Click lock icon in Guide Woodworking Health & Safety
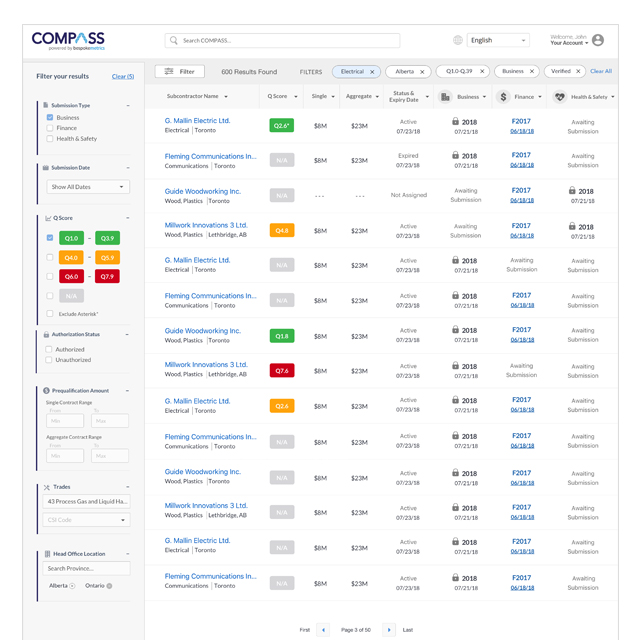This screenshot has width=640, height=640. [x=572, y=191]
